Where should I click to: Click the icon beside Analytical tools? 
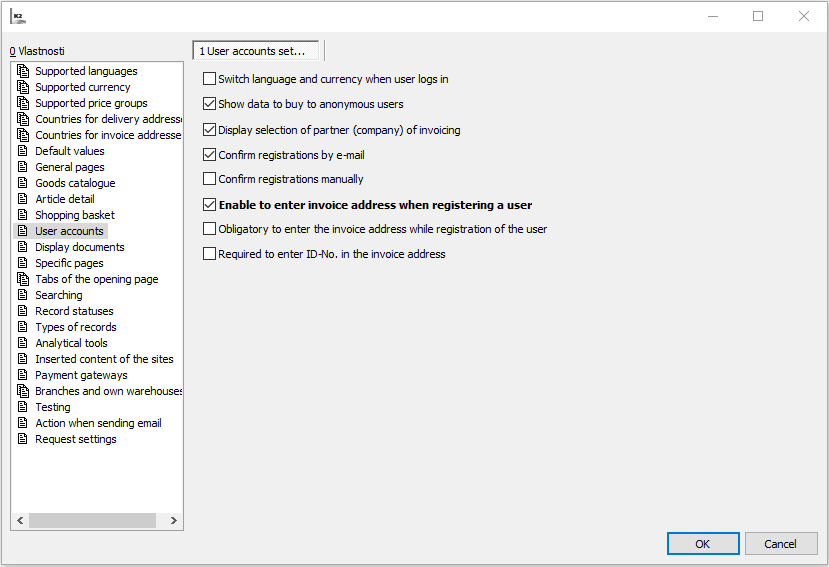23,343
